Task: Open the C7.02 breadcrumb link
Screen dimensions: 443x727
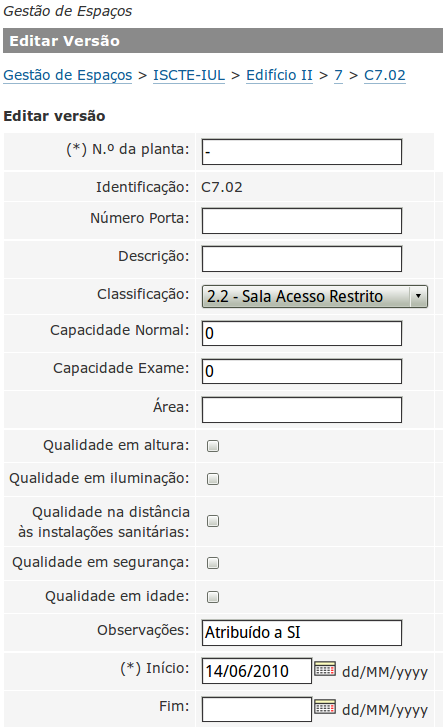Action: tap(385, 75)
